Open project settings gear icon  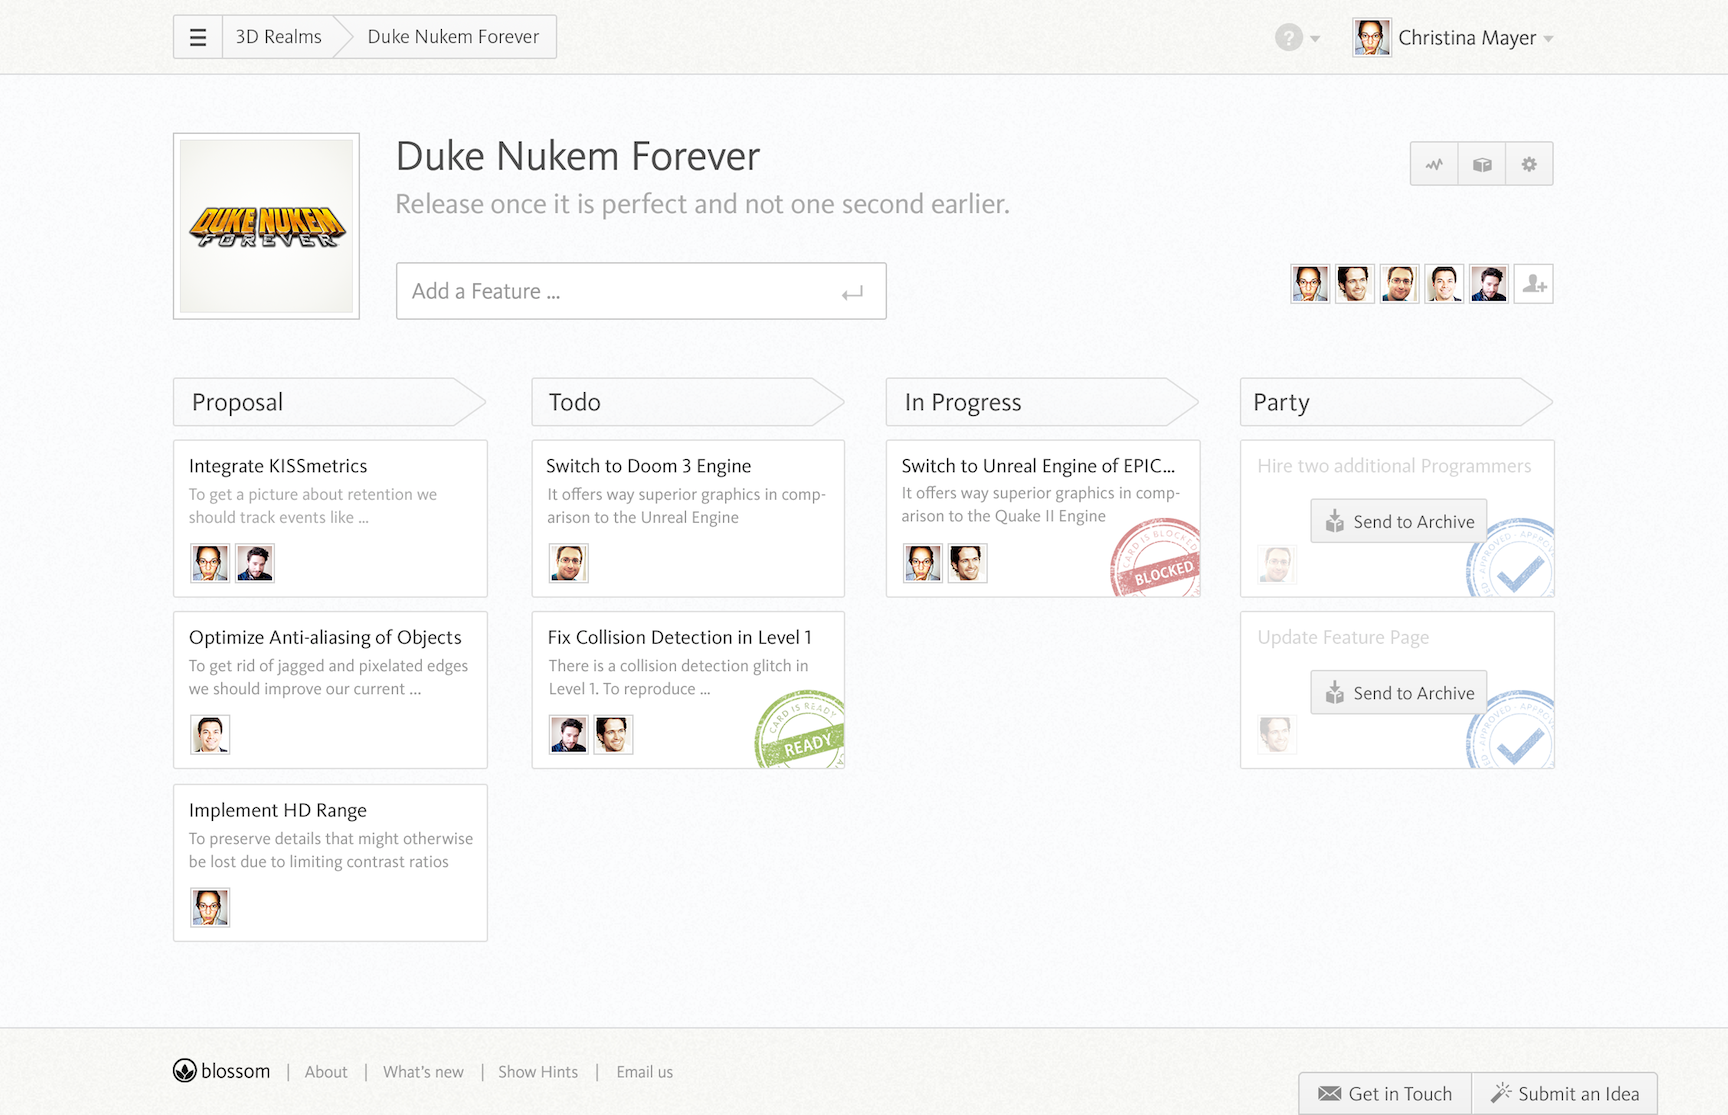pos(1529,164)
